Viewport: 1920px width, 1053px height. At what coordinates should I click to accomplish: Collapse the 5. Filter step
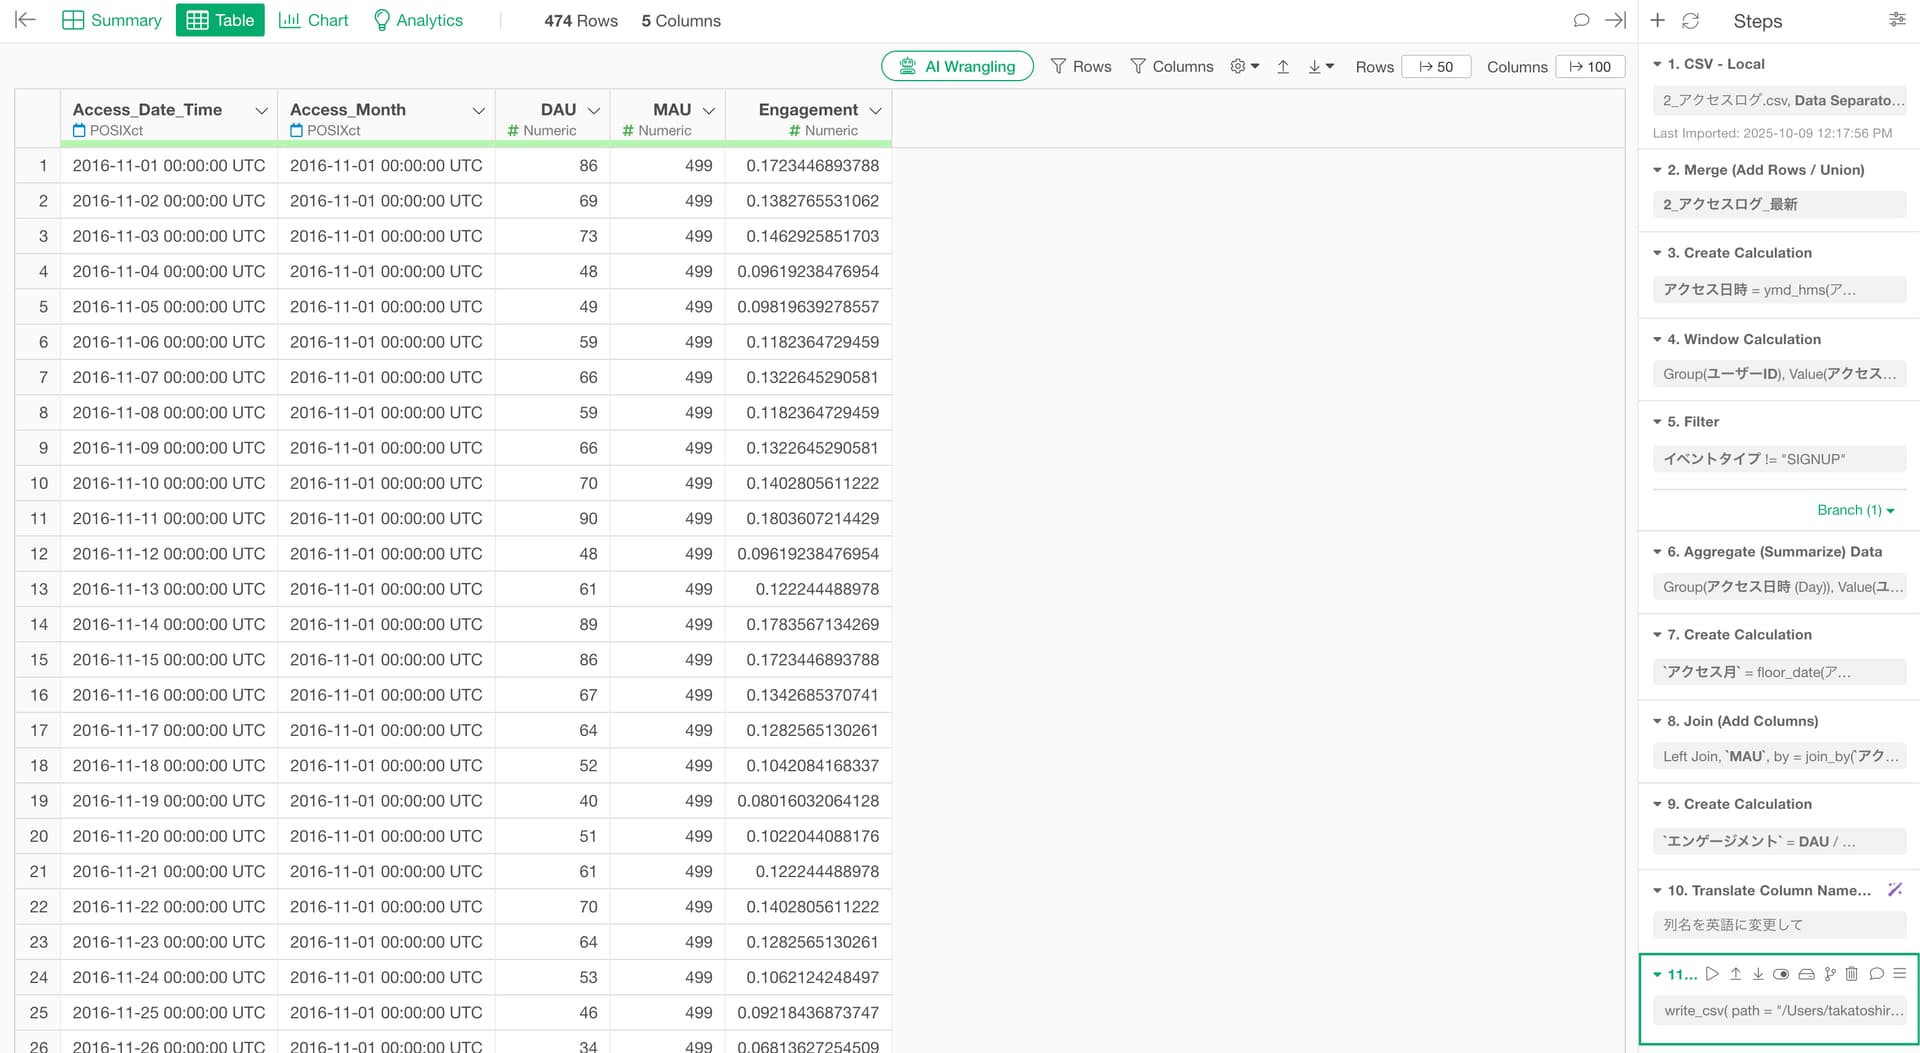tap(1657, 422)
